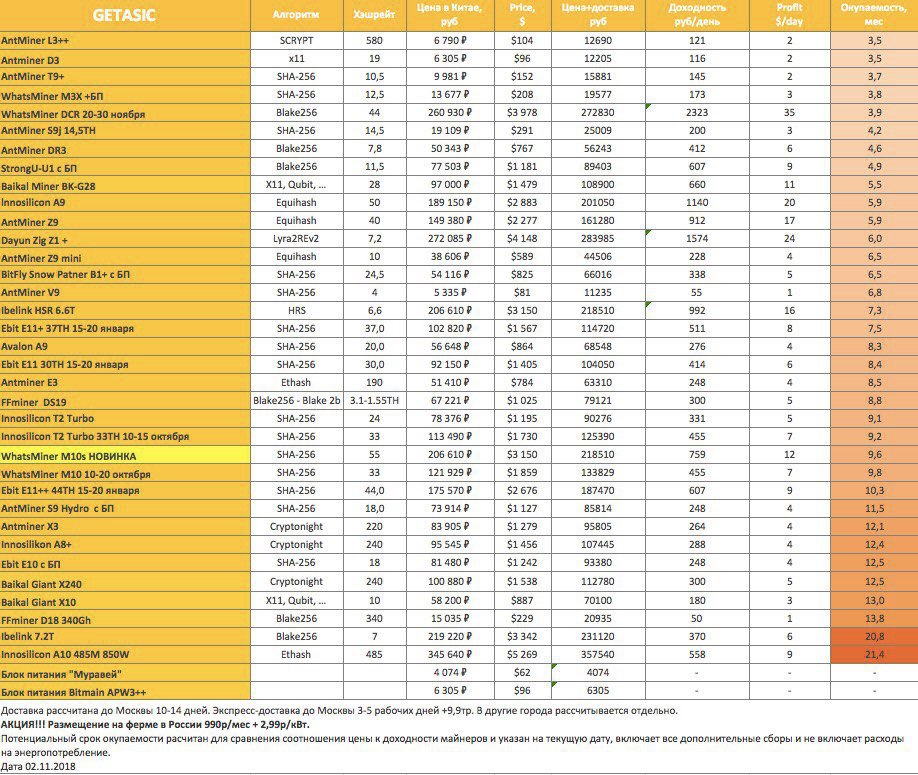Viewport: 918px width, 775px height.
Task: Select the 1574 daily income cell
Action: click(x=697, y=239)
